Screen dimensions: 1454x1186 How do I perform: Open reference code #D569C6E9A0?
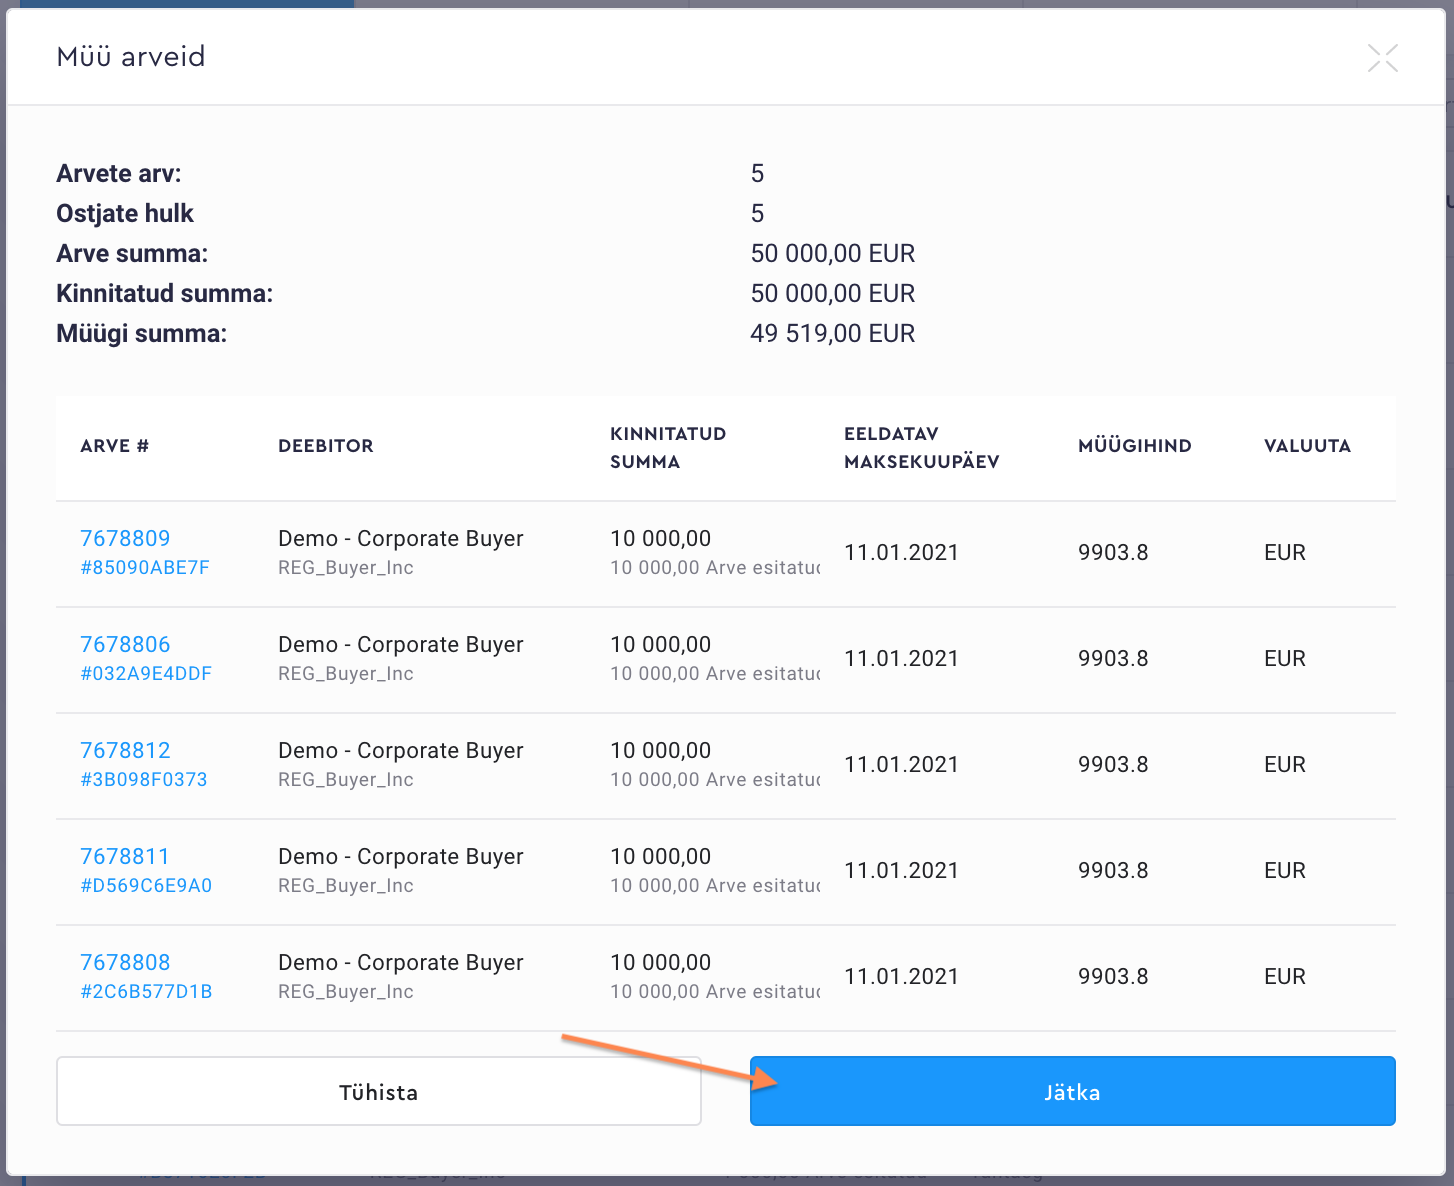146,886
